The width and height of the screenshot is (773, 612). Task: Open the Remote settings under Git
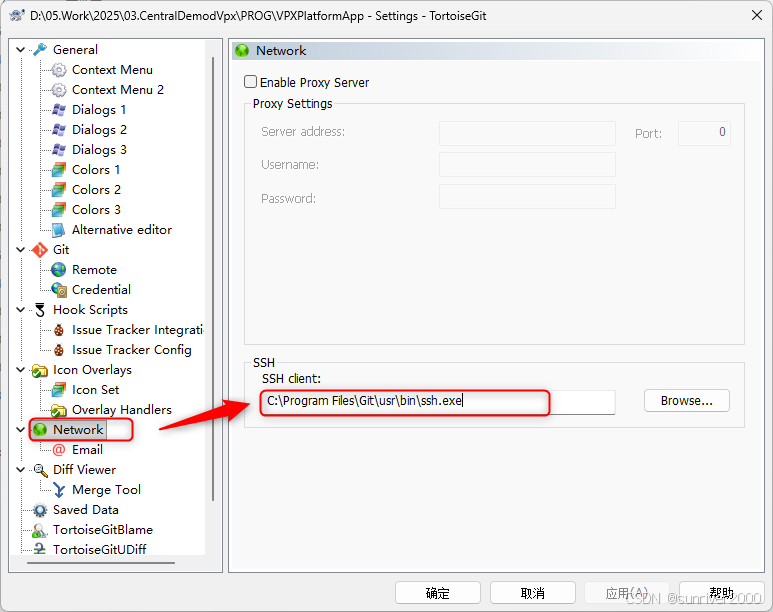click(x=94, y=270)
